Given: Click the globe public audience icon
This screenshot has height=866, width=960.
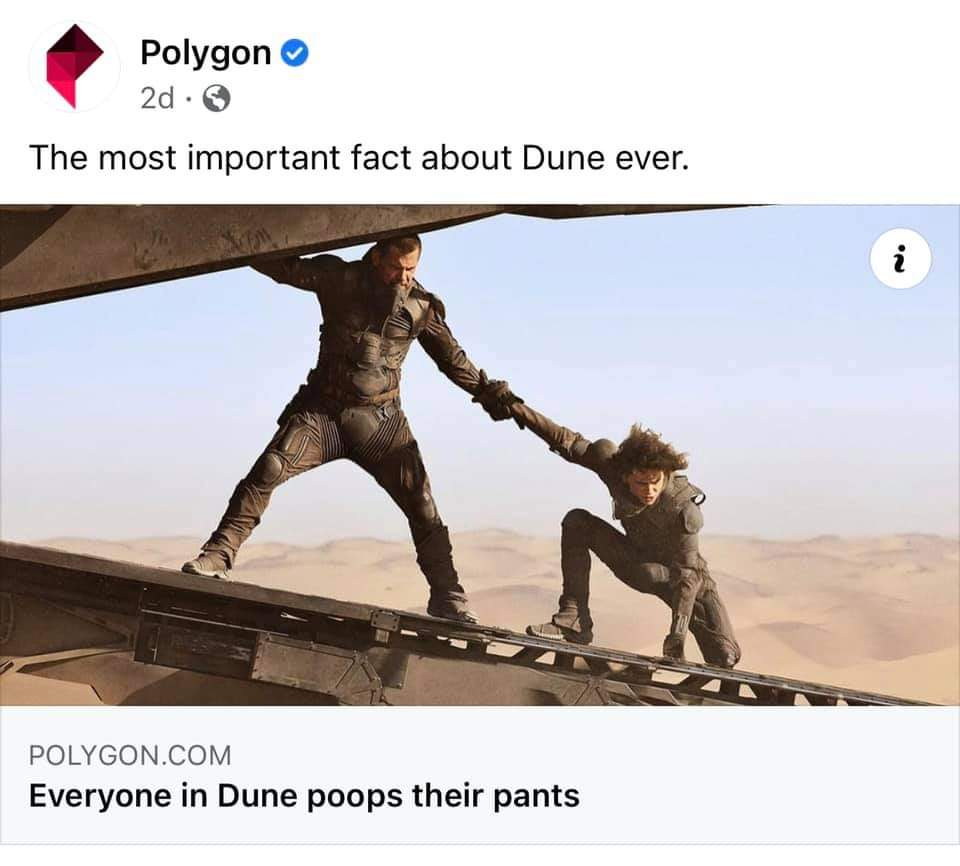Looking at the screenshot, I should tap(216, 98).
